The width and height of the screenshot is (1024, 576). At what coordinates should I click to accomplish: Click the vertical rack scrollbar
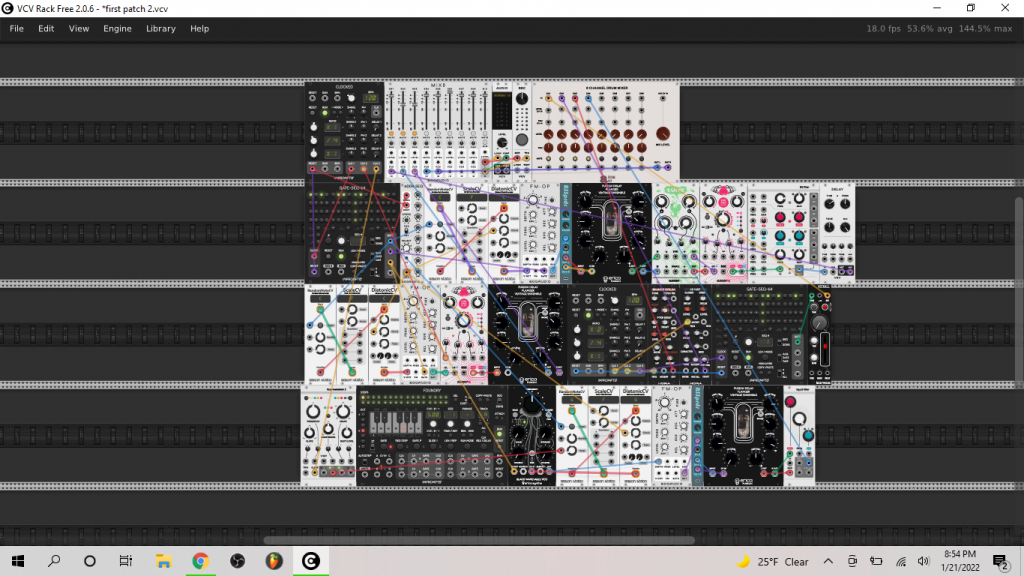pos(1019,293)
